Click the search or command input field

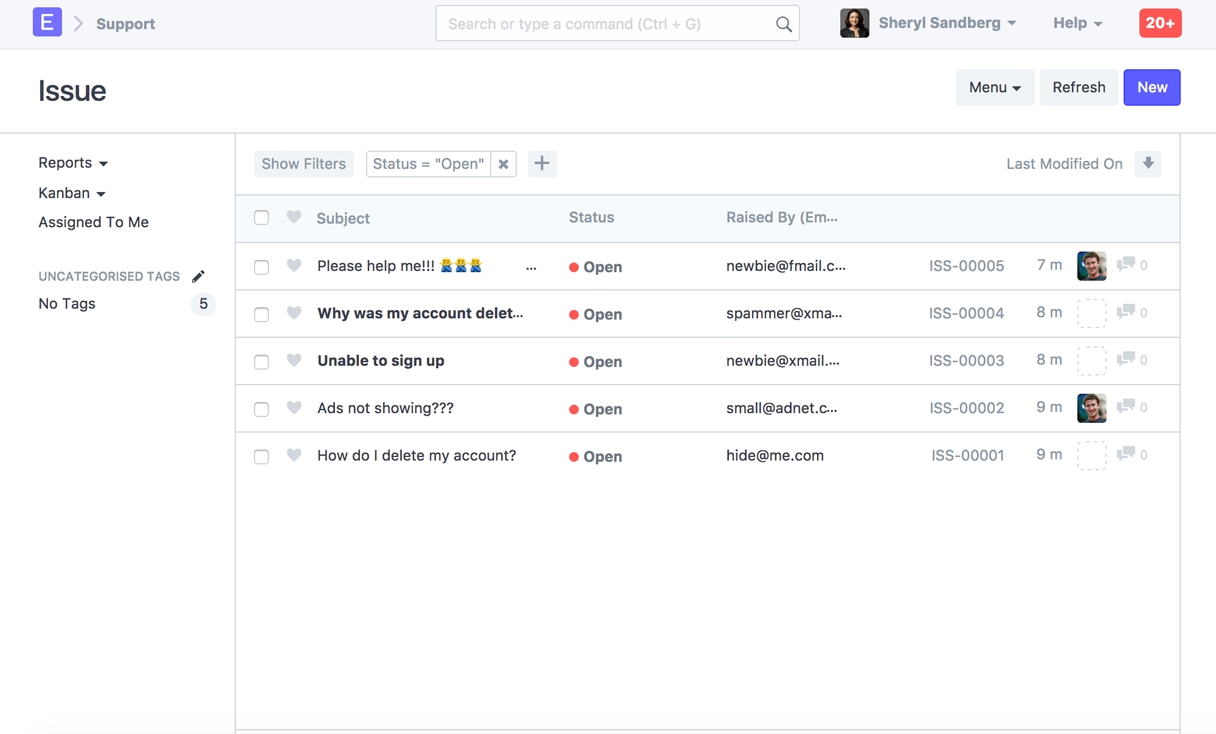pyautogui.click(x=606, y=24)
